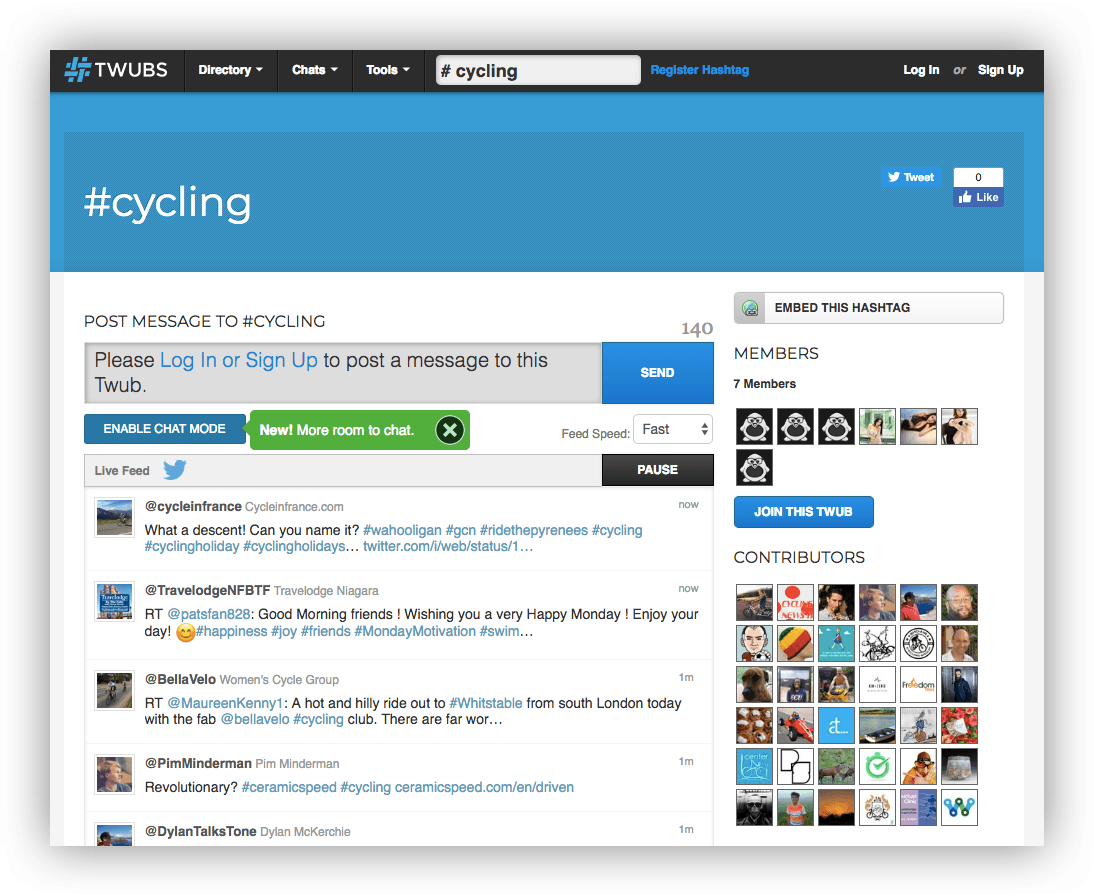Screen dimensions: 1094x896
Task: Click the Register Hashtag link
Action: [x=699, y=70]
